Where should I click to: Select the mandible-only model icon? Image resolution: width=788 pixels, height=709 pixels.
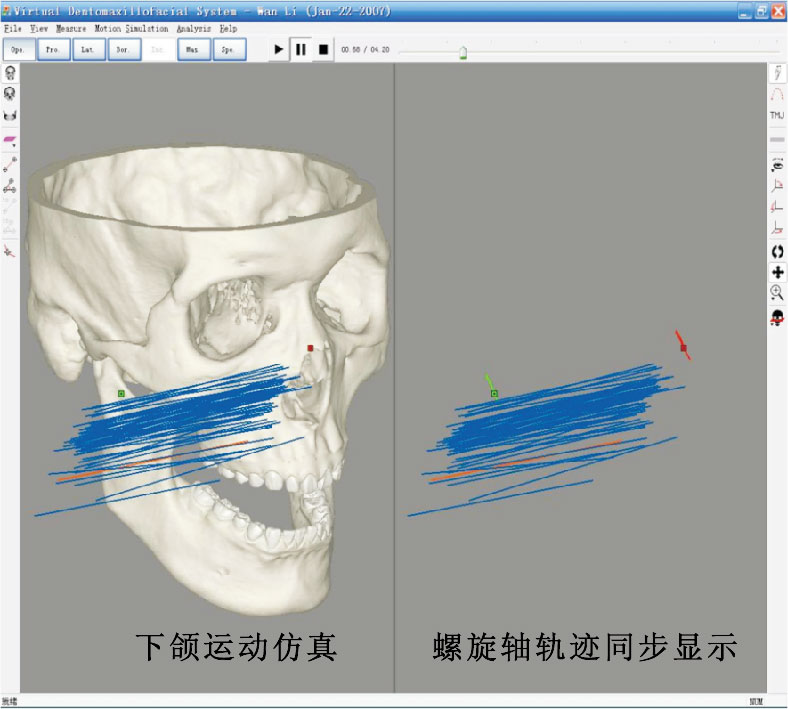tap(10, 115)
